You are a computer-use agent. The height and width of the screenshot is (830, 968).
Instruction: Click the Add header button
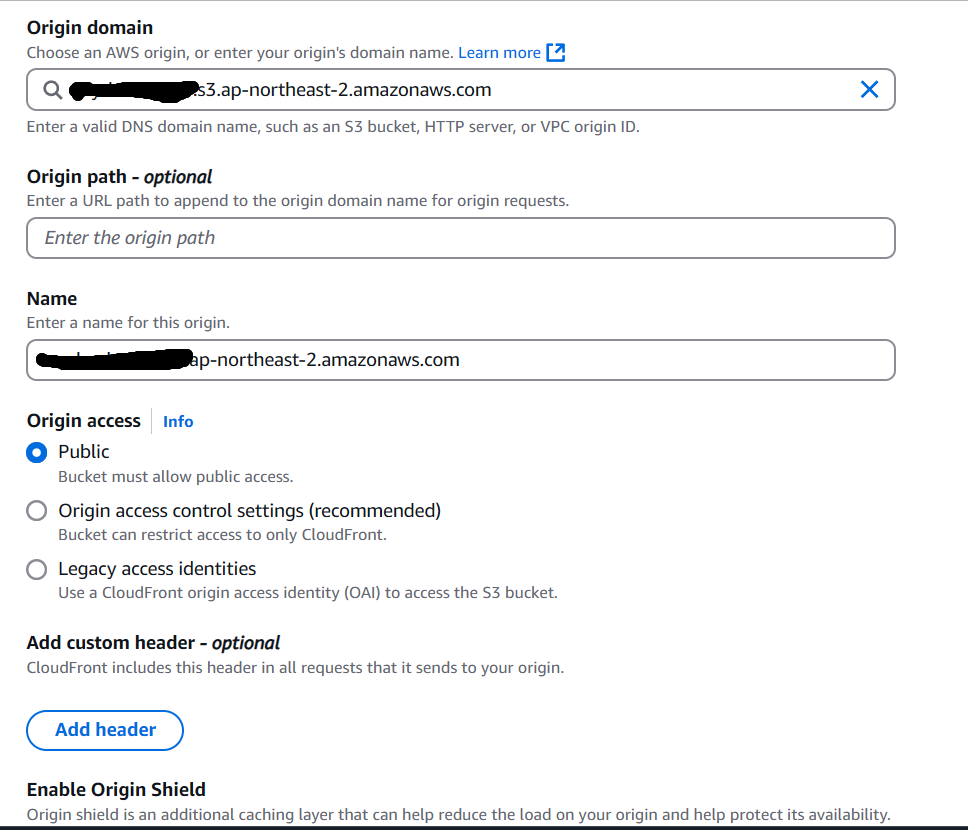105,730
